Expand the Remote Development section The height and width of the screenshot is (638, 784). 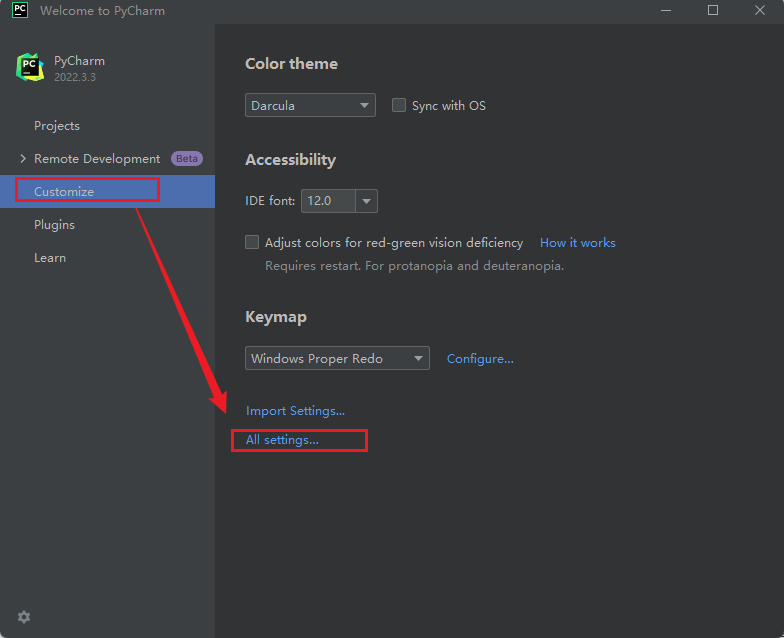point(22,158)
